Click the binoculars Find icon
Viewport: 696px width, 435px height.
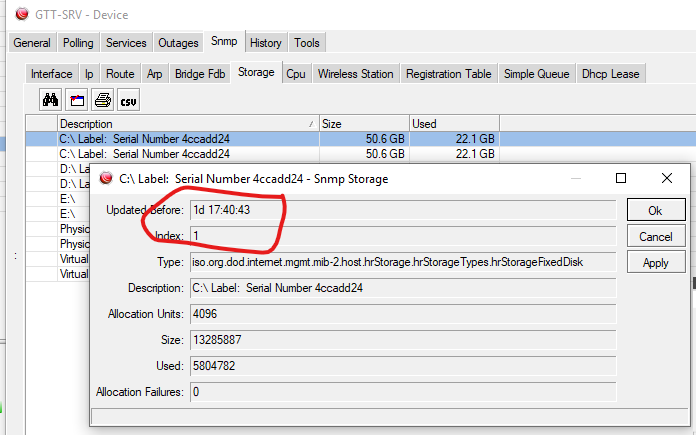coord(50,100)
